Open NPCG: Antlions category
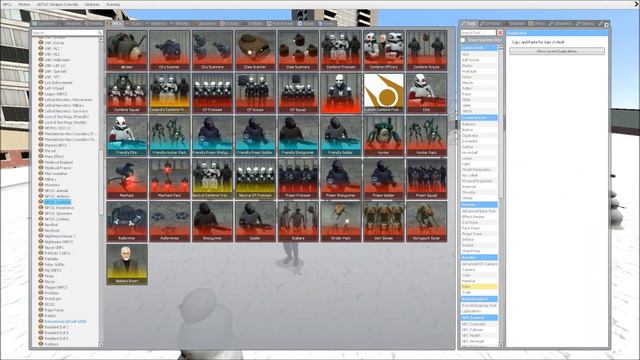640x360 pixels. [58, 196]
